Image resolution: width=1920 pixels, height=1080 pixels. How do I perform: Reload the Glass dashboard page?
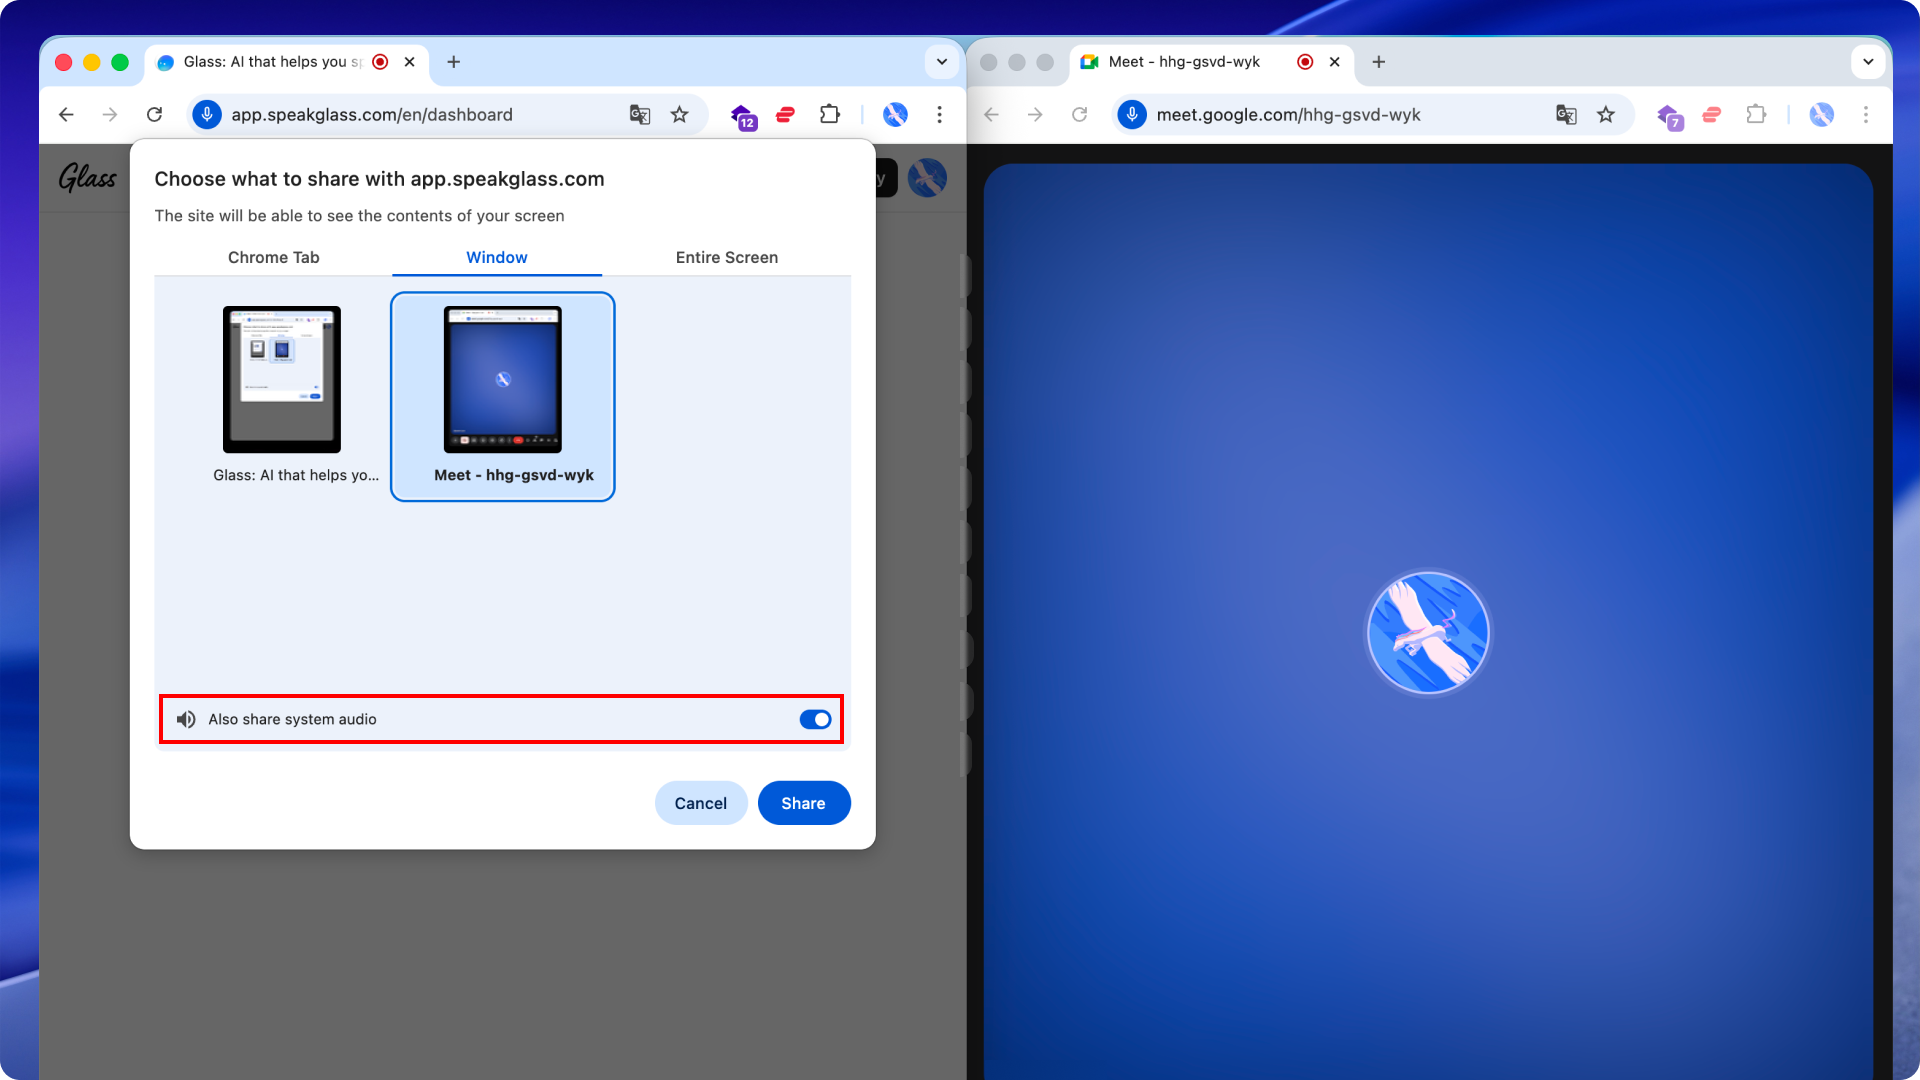[154, 115]
